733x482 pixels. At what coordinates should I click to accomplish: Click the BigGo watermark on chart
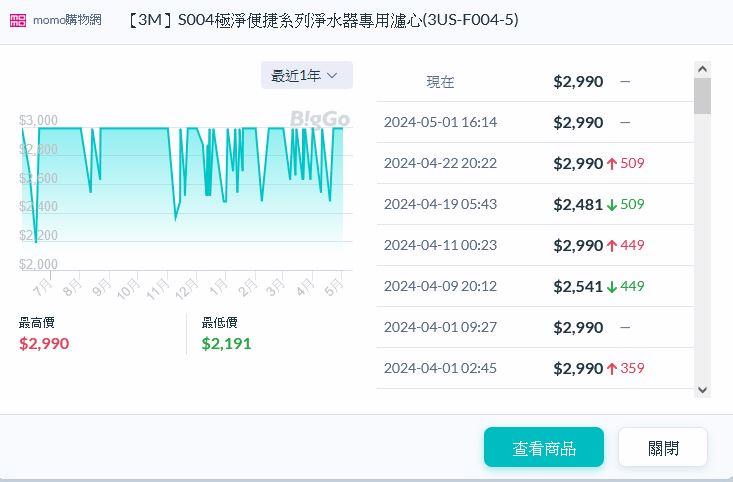tap(319, 119)
